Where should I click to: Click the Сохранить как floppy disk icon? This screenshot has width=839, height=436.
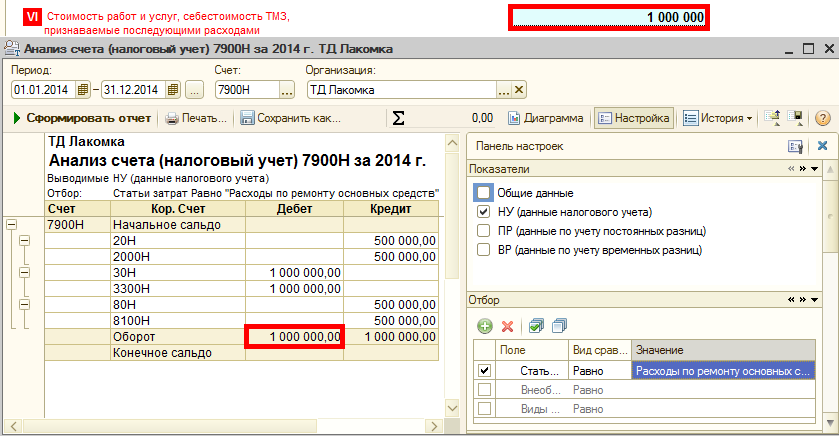246,118
